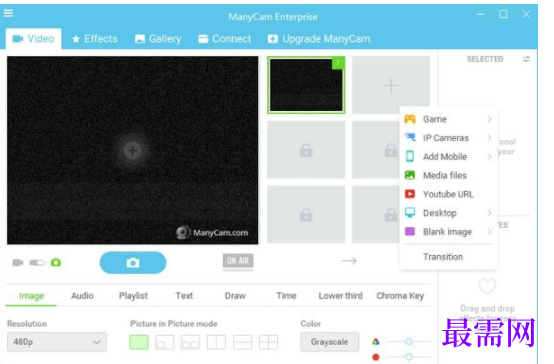Click locked preset below first thumbnail

[x=306, y=150]
